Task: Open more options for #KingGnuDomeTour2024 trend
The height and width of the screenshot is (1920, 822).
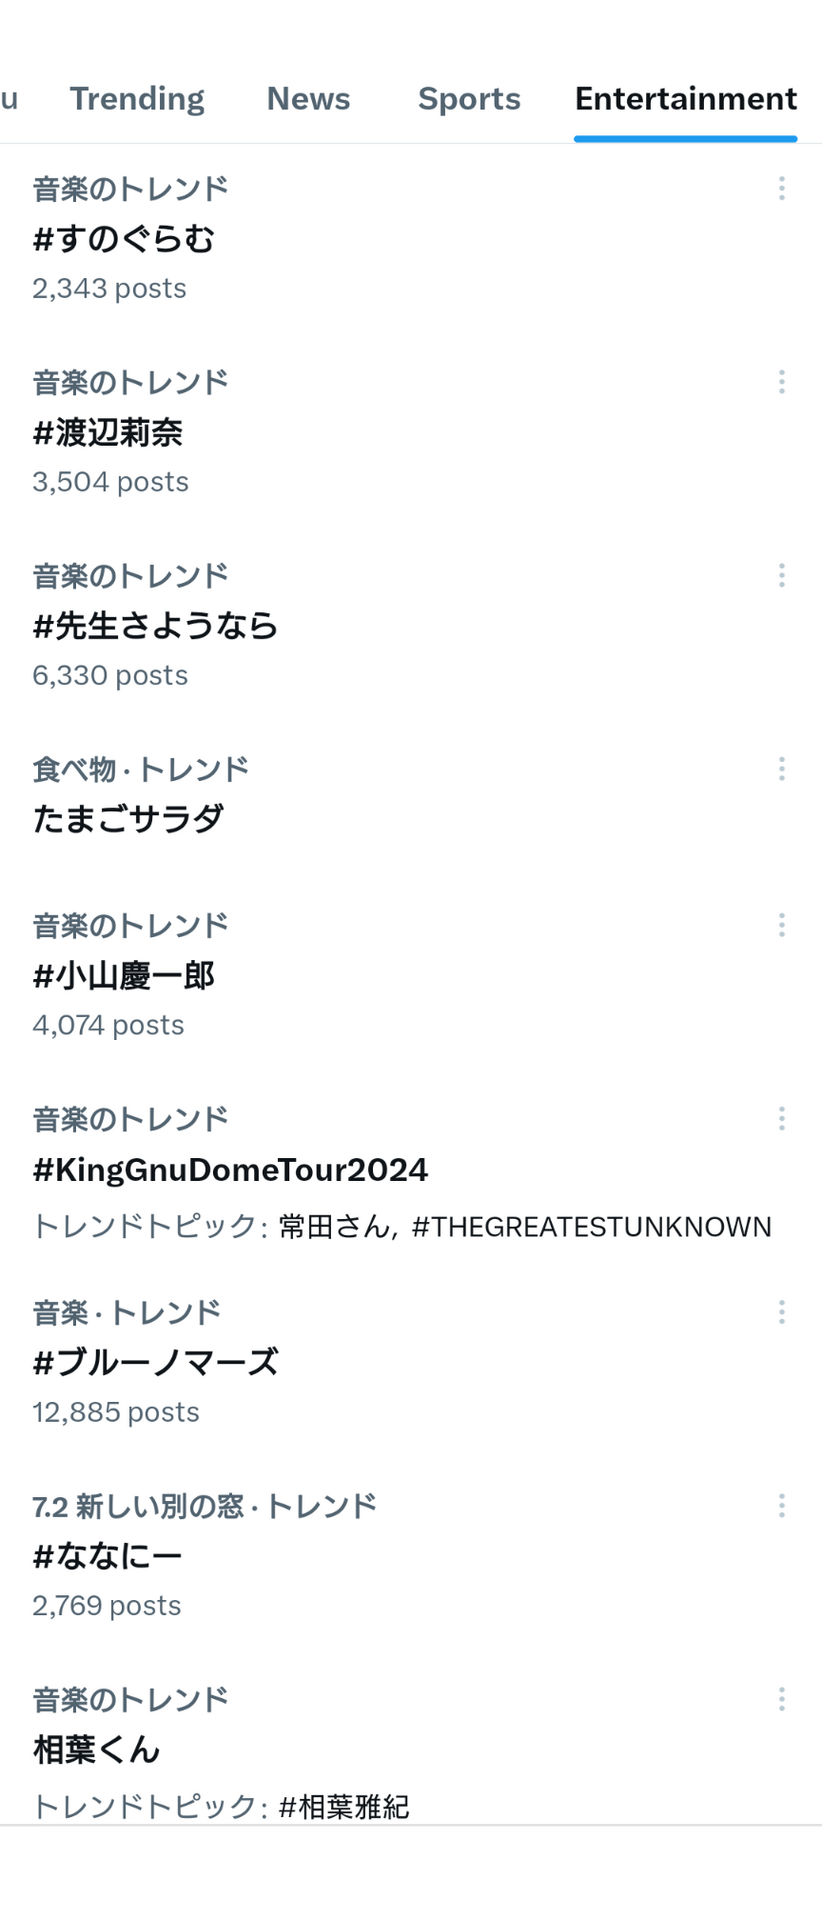Action: [x=781, y=1118]
